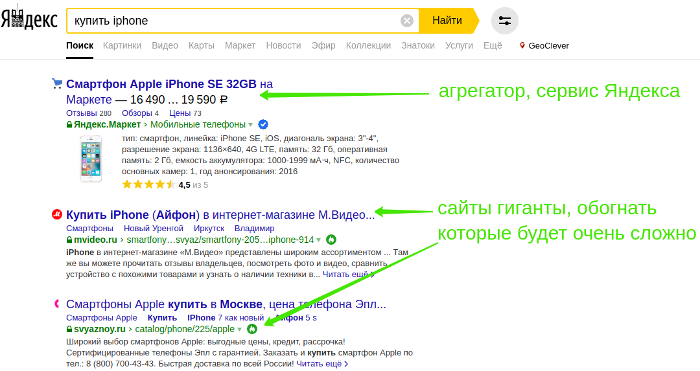Open the Новый Уренгой sitelink
The height and width of the screenshot is (371, 700).
click(153, 228)
